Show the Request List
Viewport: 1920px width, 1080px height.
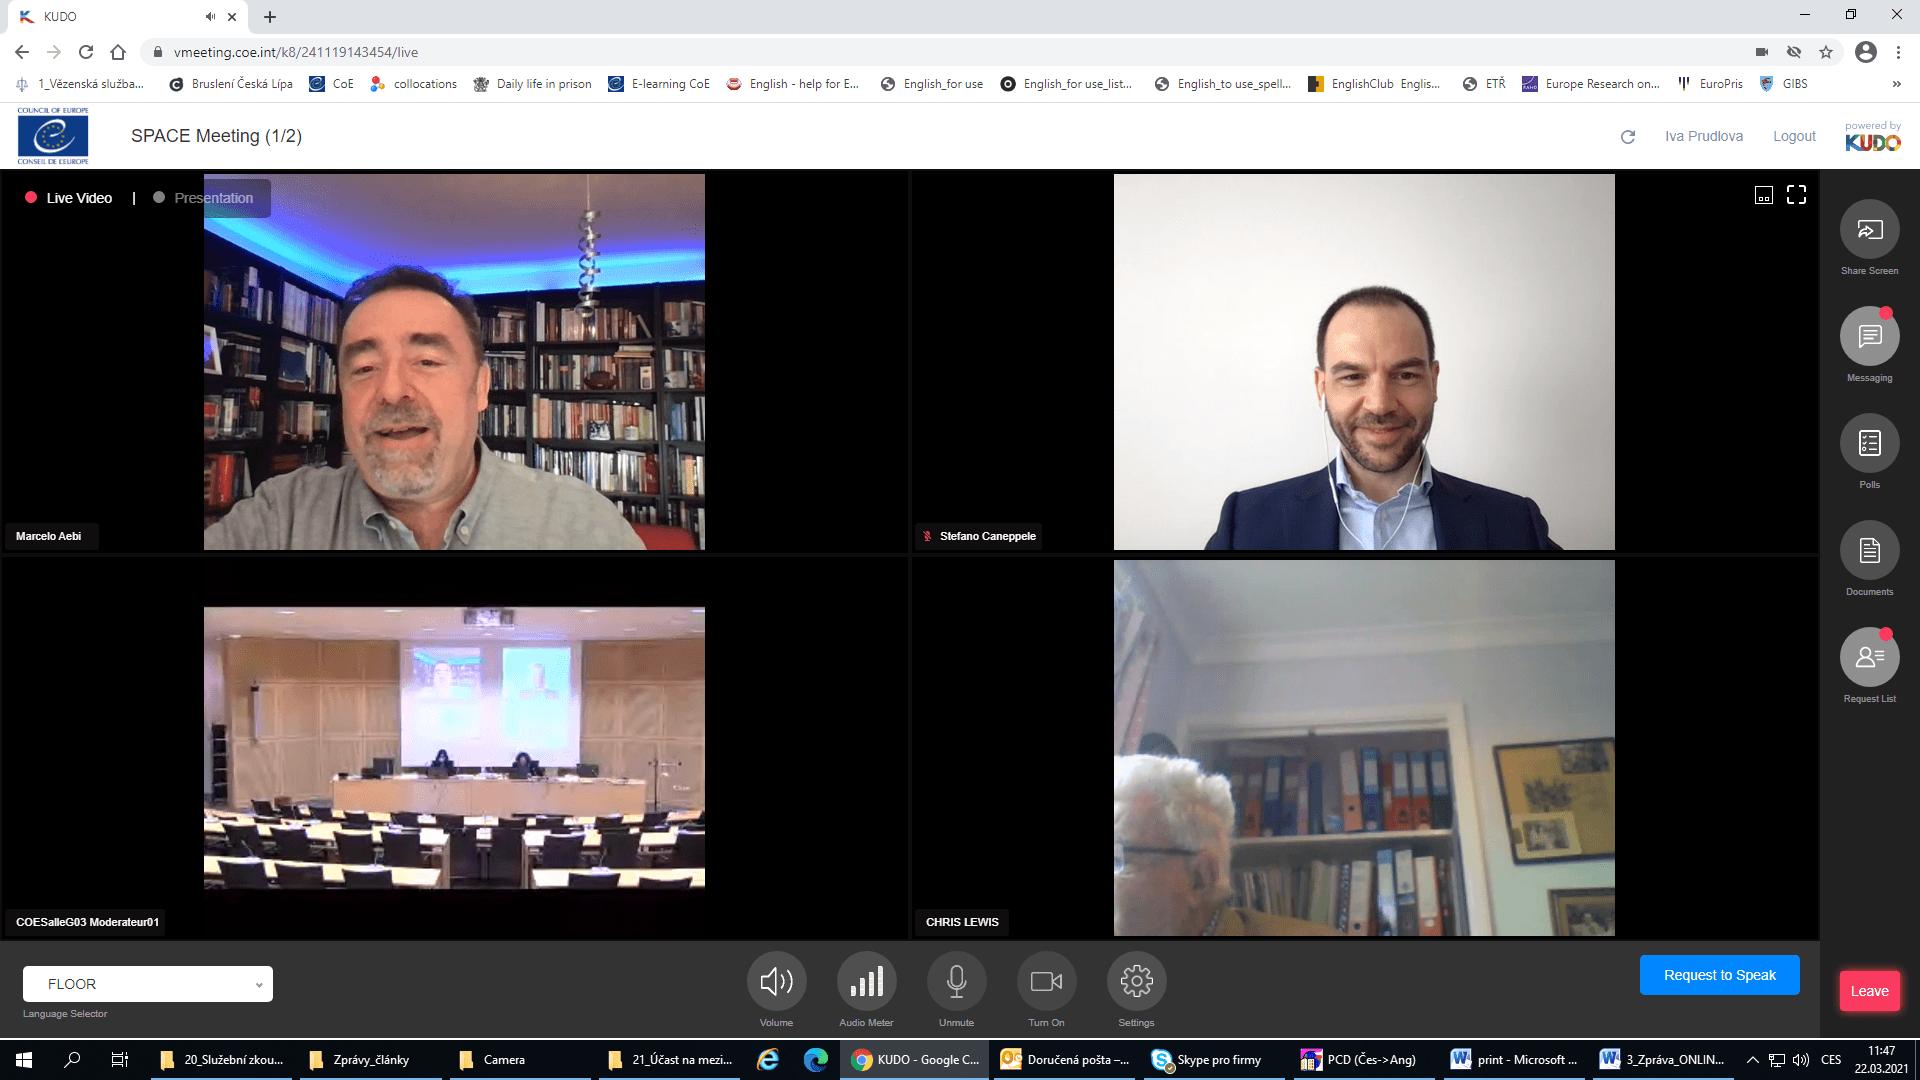(x=1869, y=657)
